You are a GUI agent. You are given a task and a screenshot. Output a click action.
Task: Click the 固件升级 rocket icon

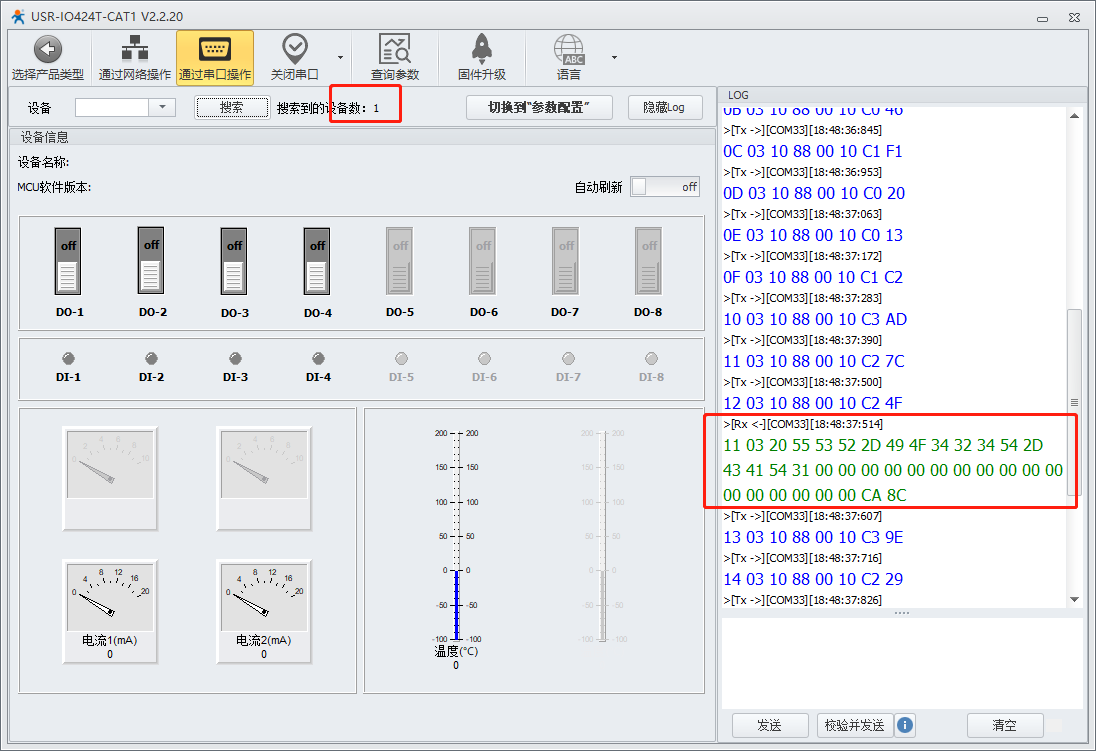point(481,49)
